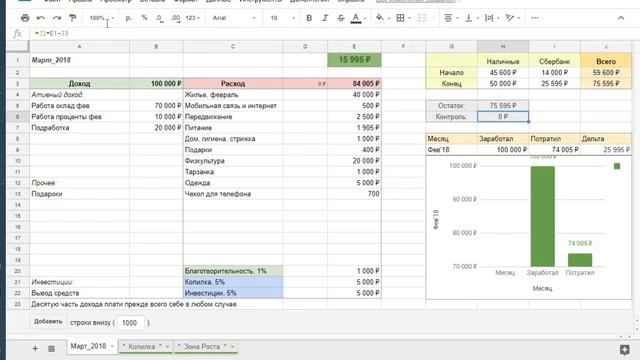Click the plus icon to add a sheet
Image resolution: width=640 pixels, height=360 pixels.
35,348
